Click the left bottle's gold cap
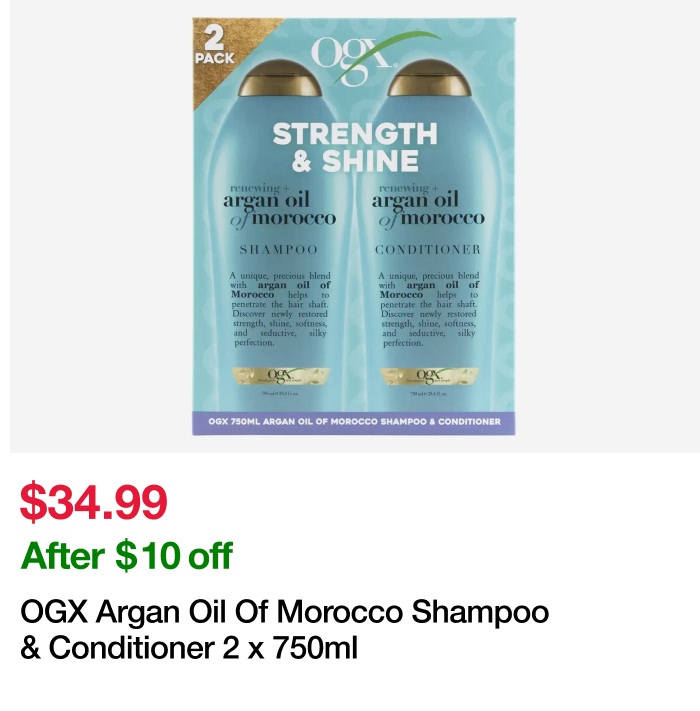This screenshot has height=711, width=700. click(280, 78)
